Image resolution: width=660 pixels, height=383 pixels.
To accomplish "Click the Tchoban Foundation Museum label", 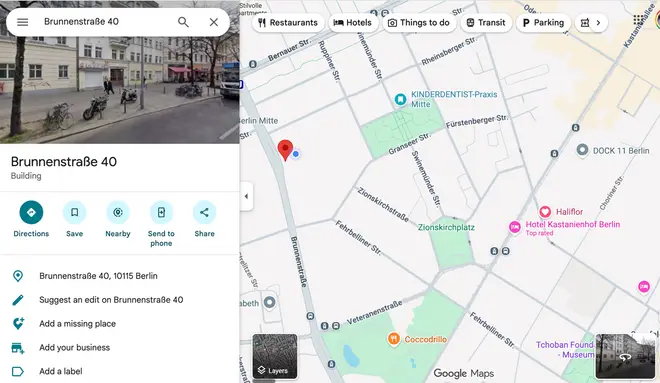I will pos(564,350).
